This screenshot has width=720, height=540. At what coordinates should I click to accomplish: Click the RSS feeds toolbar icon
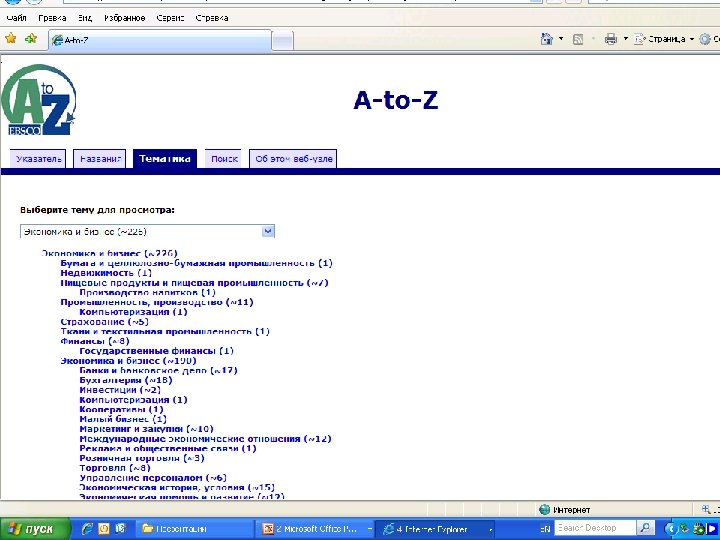578,39
